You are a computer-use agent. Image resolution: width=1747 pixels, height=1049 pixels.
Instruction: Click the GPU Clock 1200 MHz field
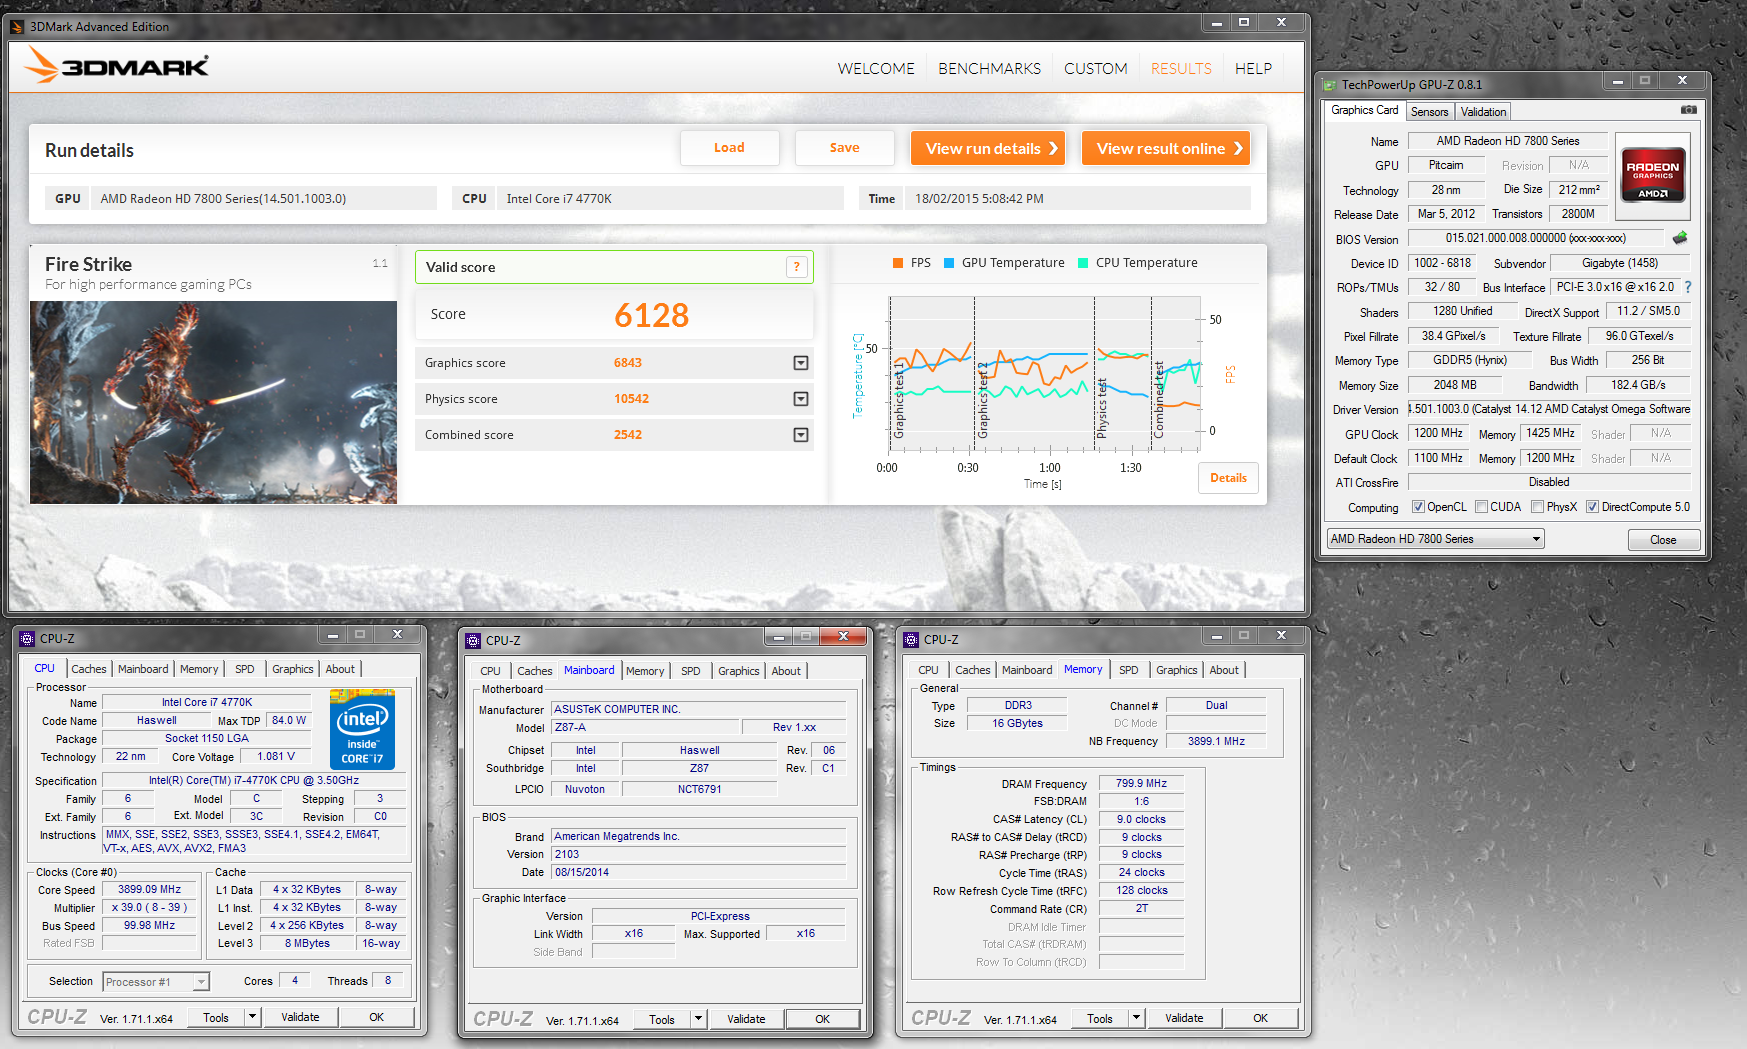(x=1438, y=433)
